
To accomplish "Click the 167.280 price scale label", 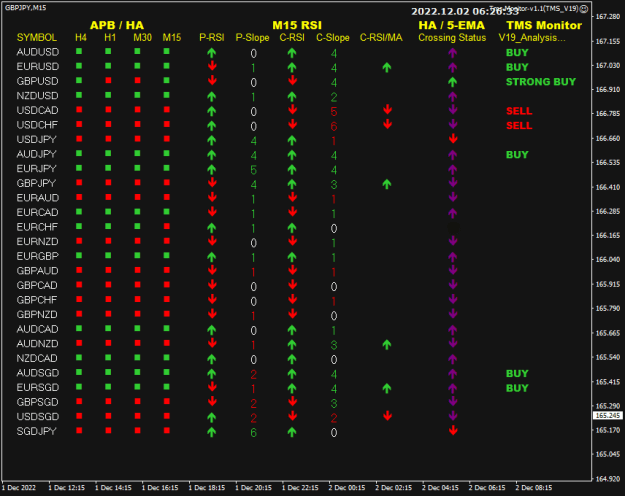I will [607, 16].
